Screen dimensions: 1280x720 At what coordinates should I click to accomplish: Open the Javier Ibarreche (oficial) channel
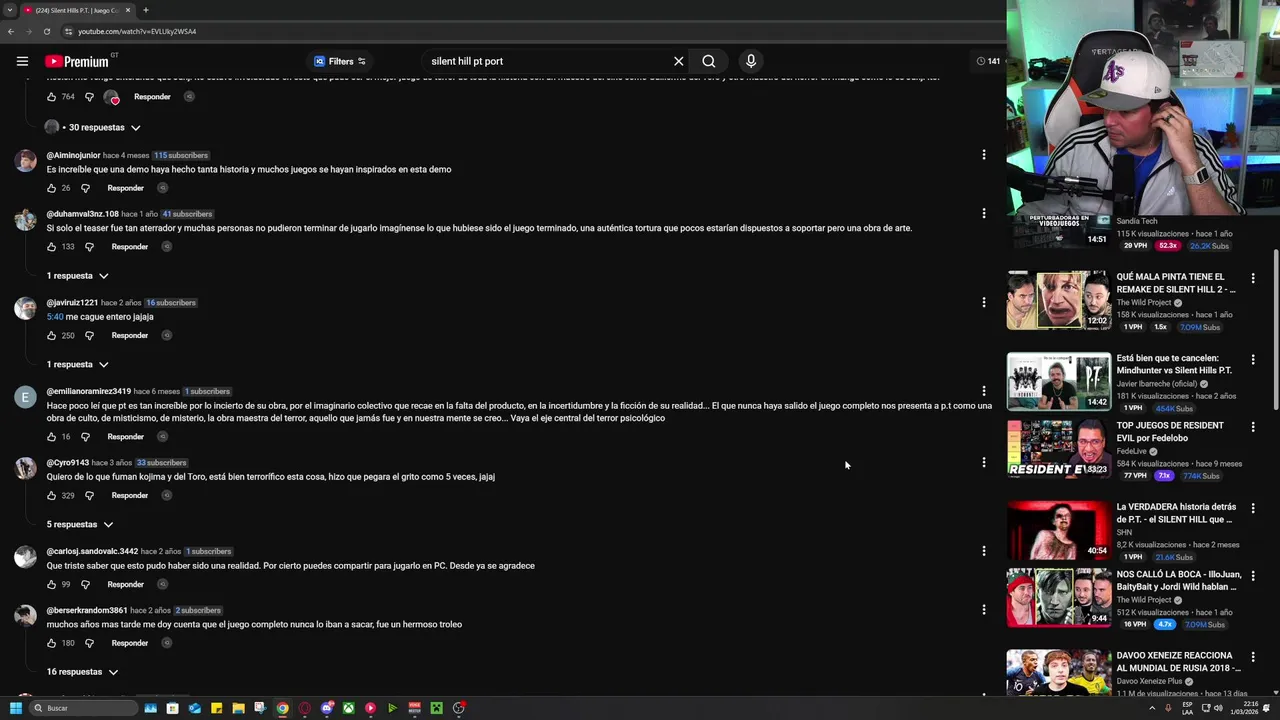click(x=1157, y=384)
